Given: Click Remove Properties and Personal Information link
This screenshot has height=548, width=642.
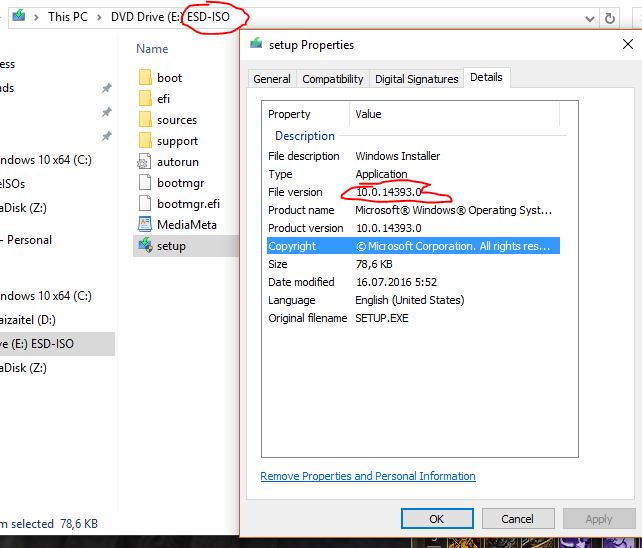Looking at the screenshot, I should 368,476.
